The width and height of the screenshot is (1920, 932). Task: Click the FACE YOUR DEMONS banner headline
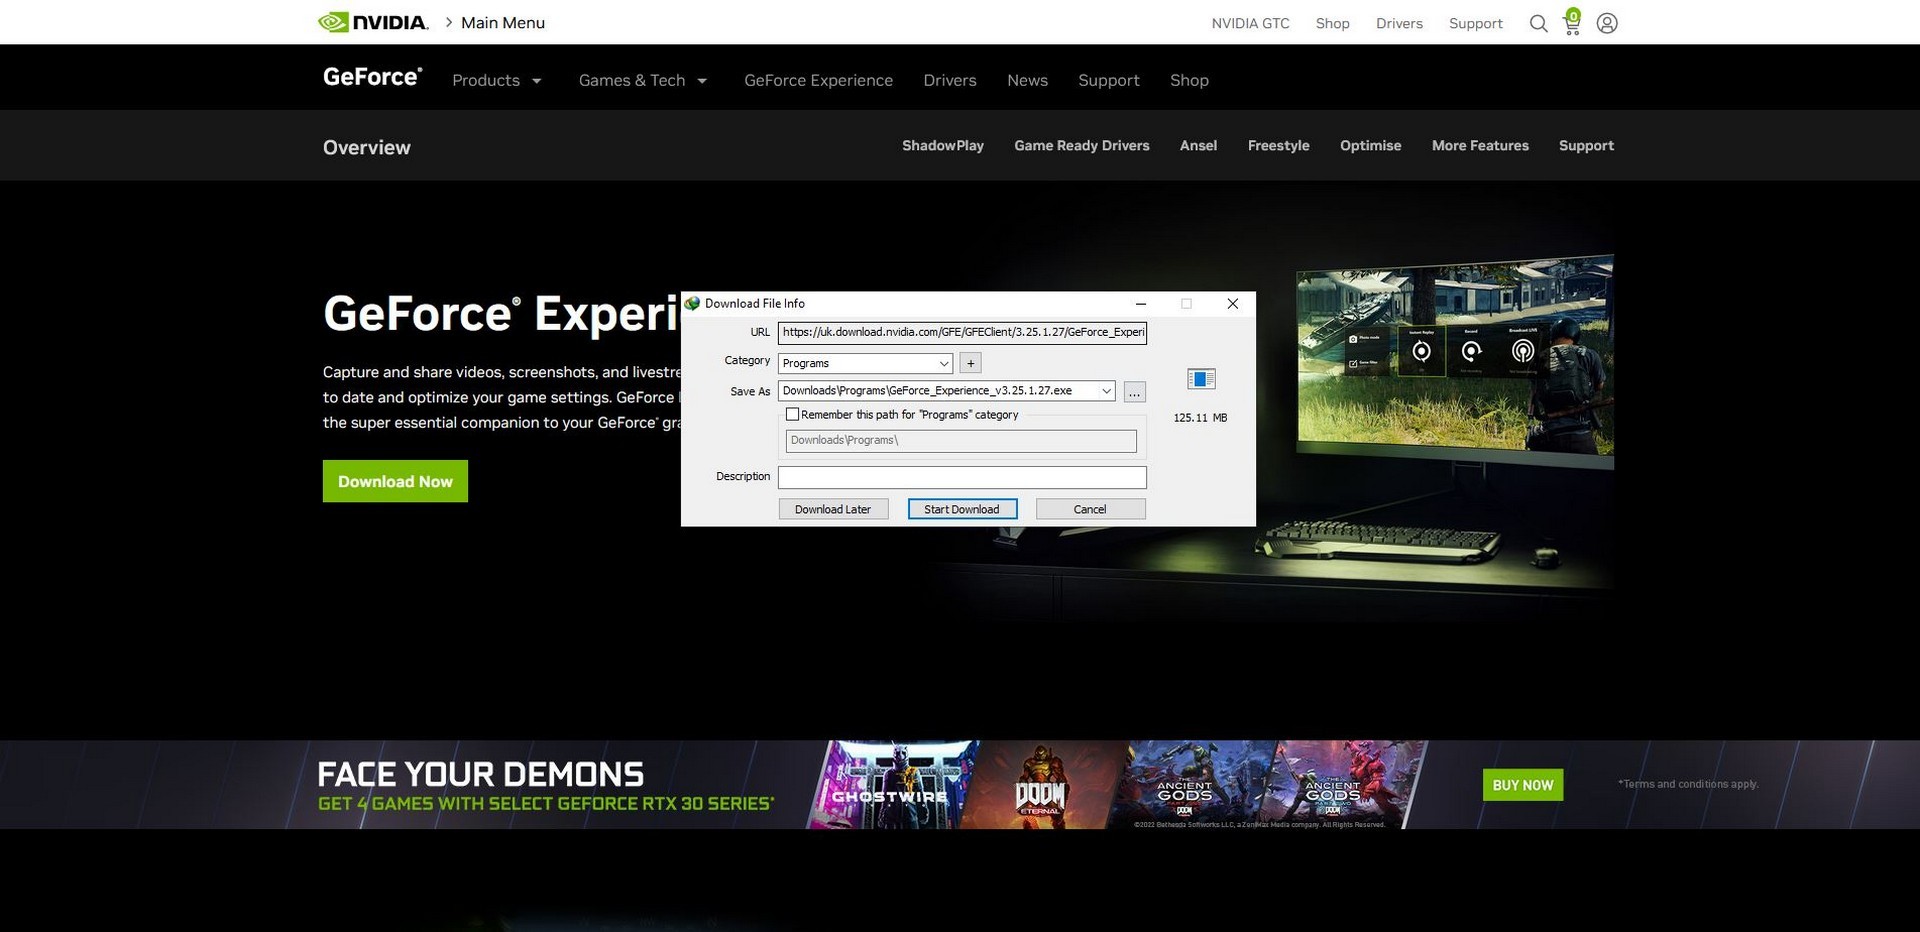click(x=480, y=774)
